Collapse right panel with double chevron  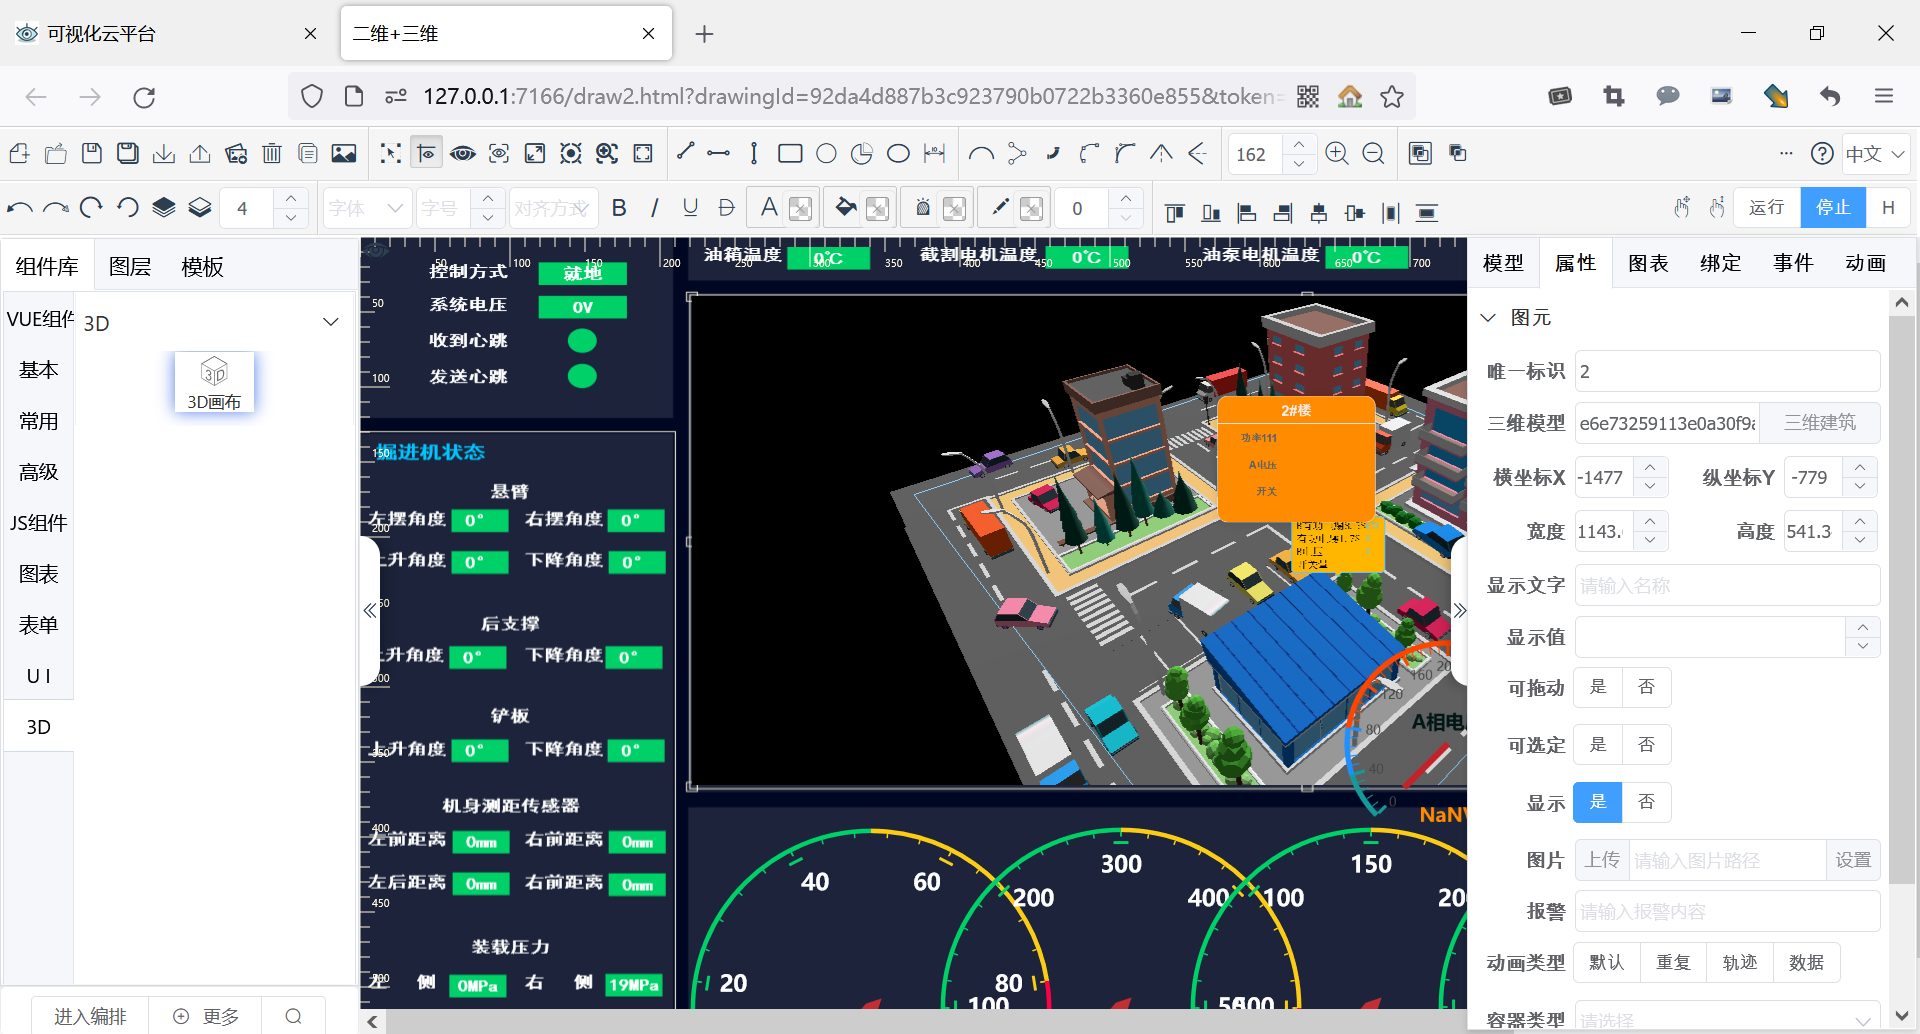point(1460,610)
